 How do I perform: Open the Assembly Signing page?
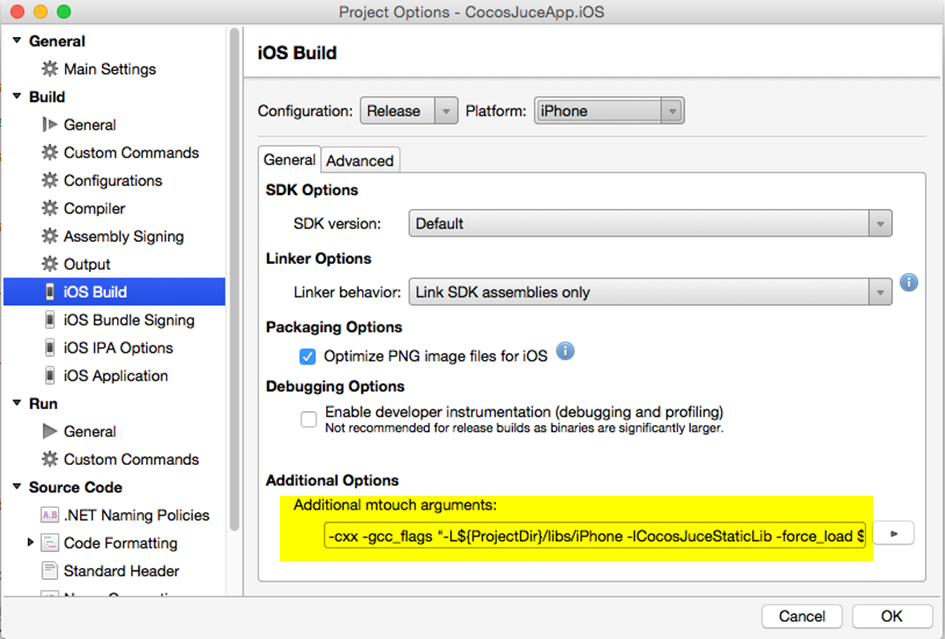pos(124,236)
